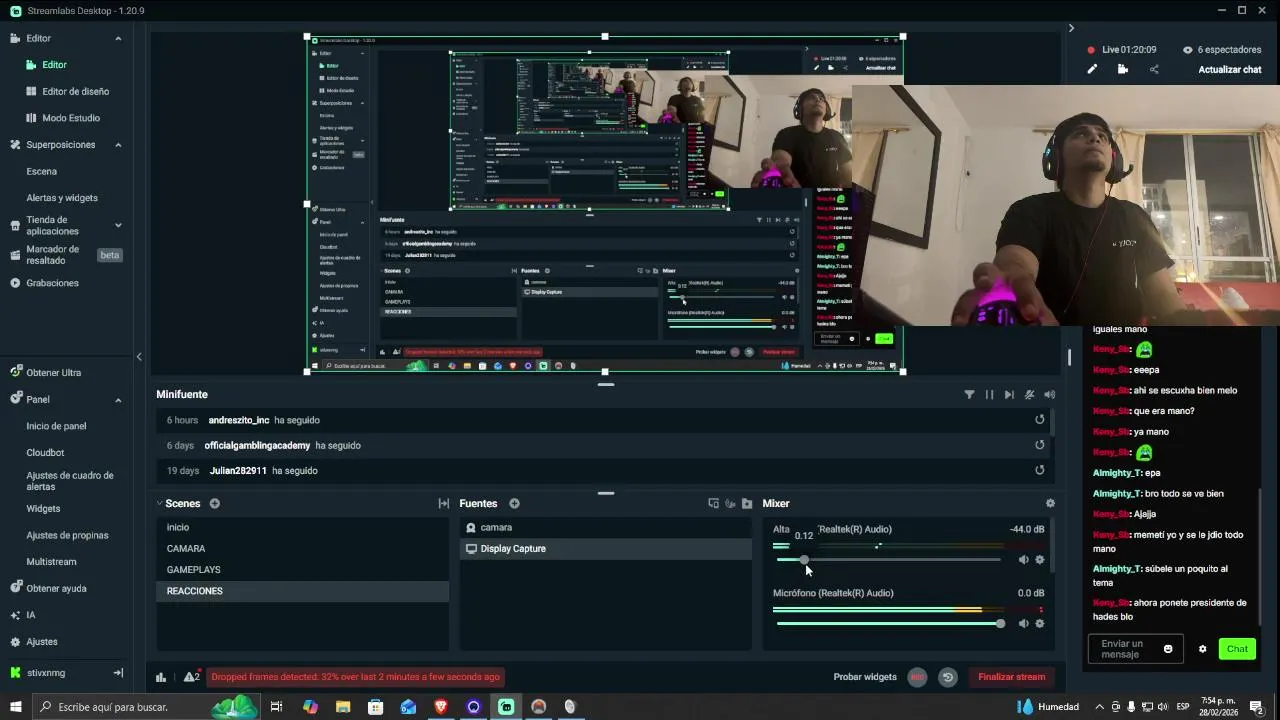Mute Micrófono Realtek audio speaker

tap(1023, 624)
